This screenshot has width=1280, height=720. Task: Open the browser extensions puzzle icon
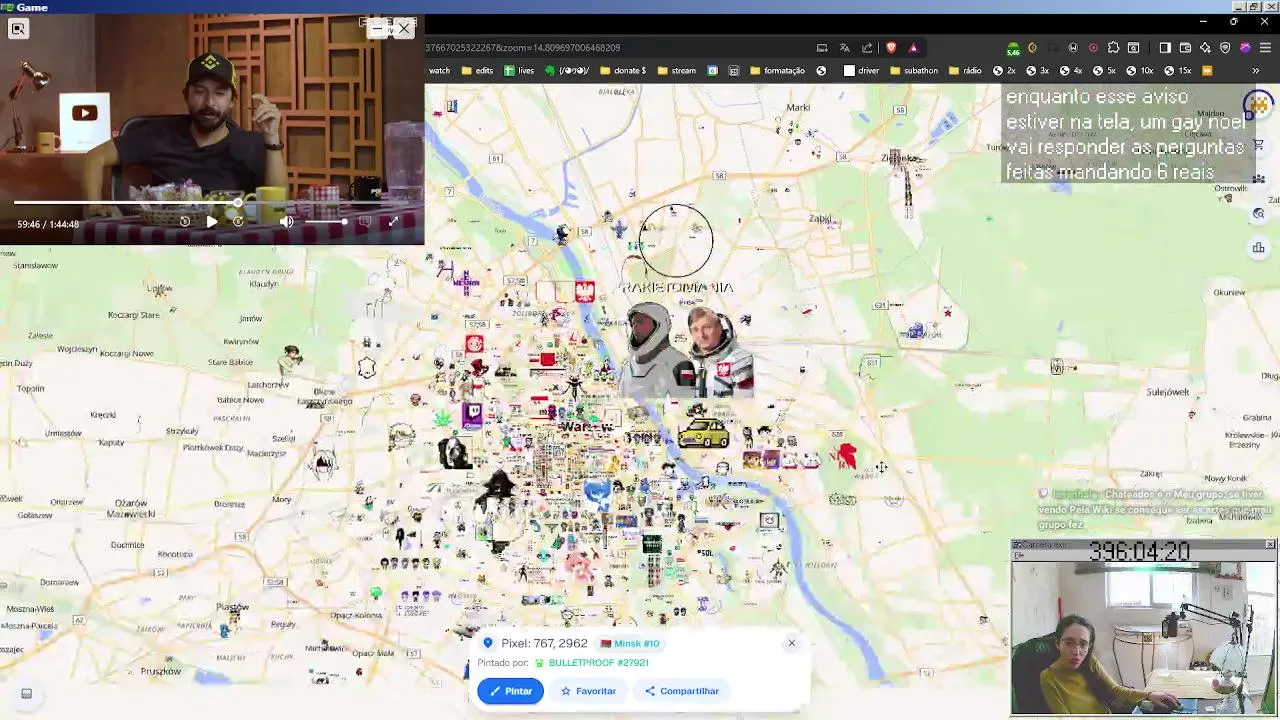[x=1113, y=48]
